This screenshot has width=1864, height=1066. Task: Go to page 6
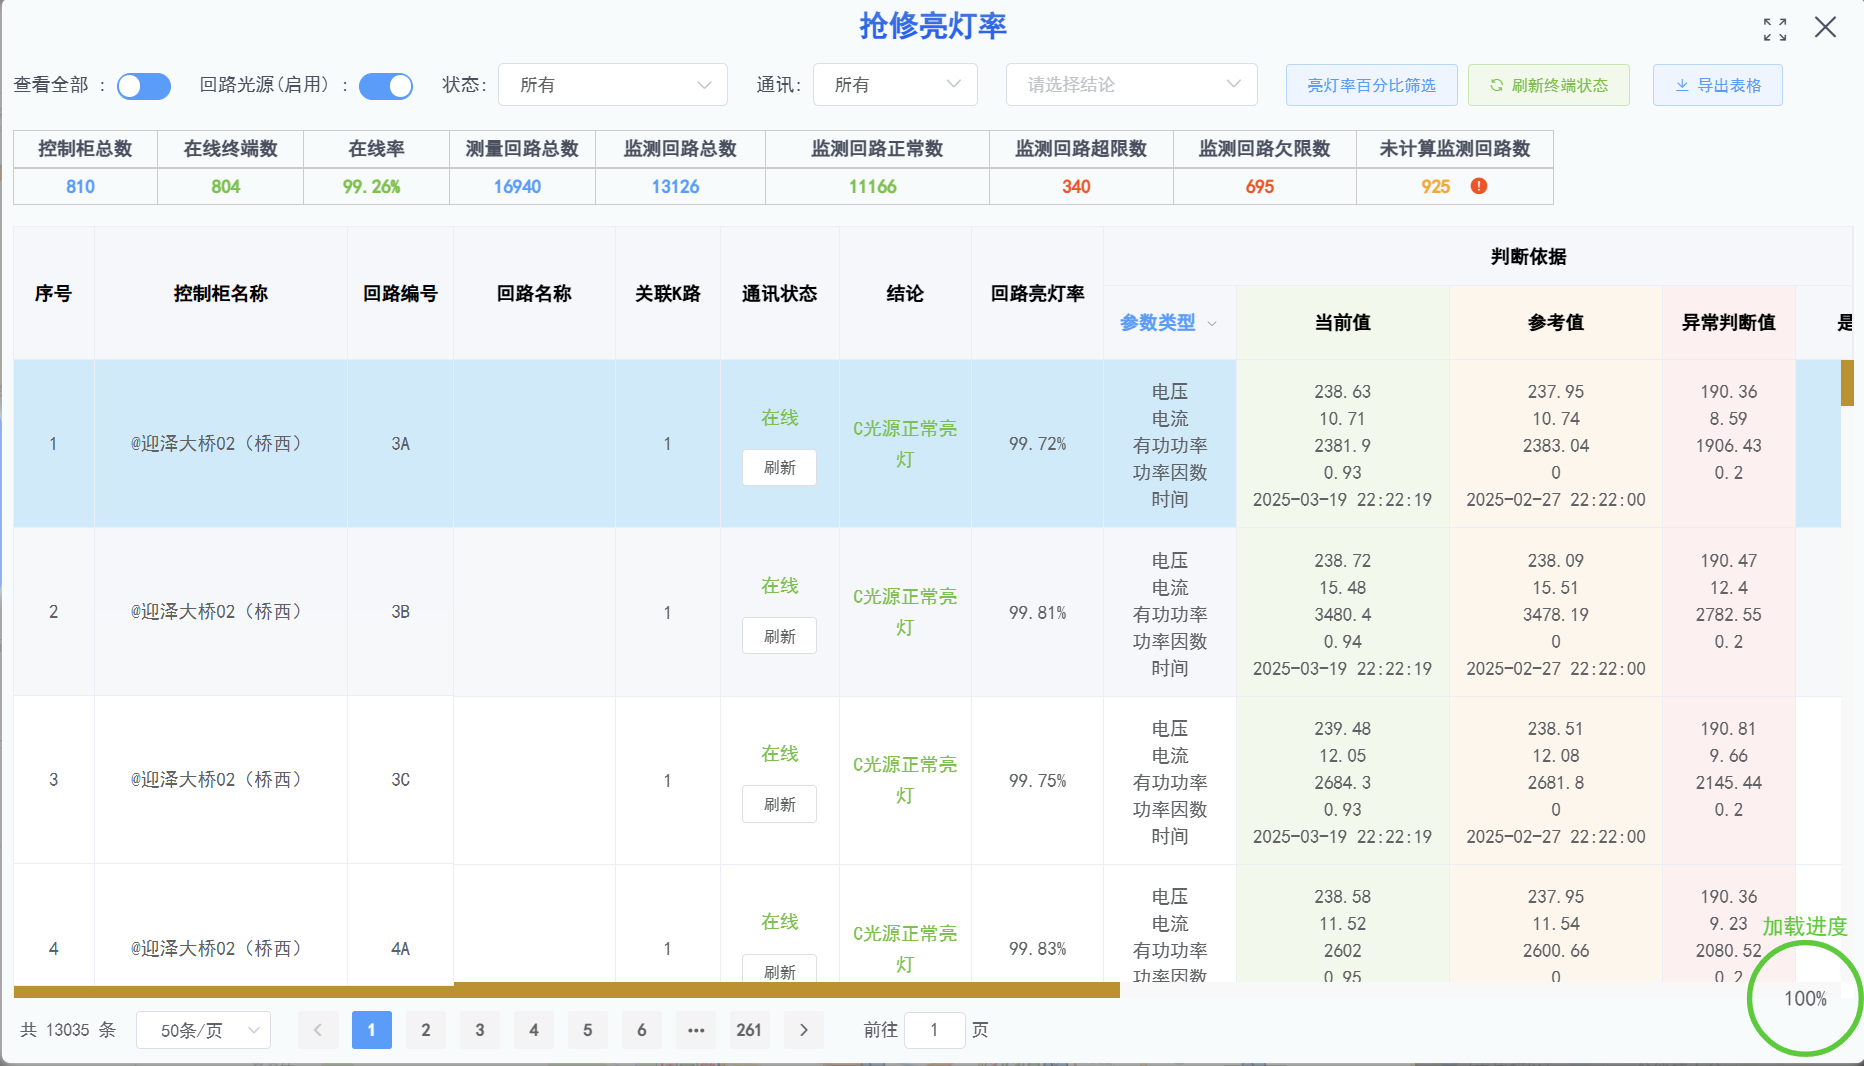click(642, 1030)
